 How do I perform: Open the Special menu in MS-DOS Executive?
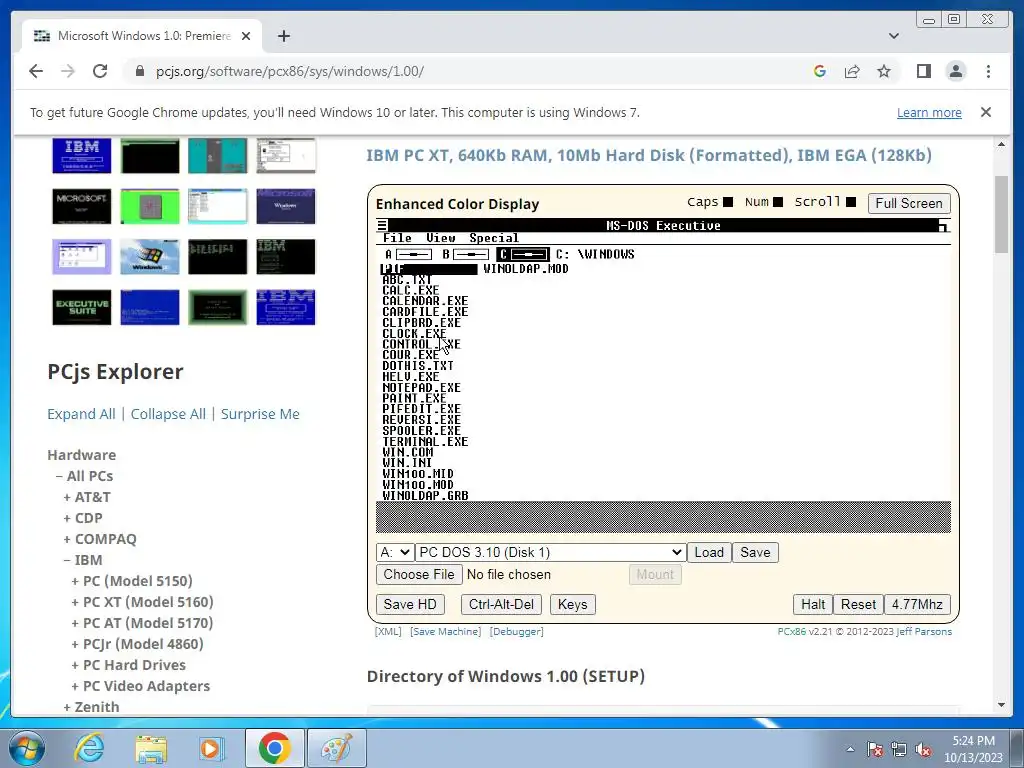click(x=494, y=238)
